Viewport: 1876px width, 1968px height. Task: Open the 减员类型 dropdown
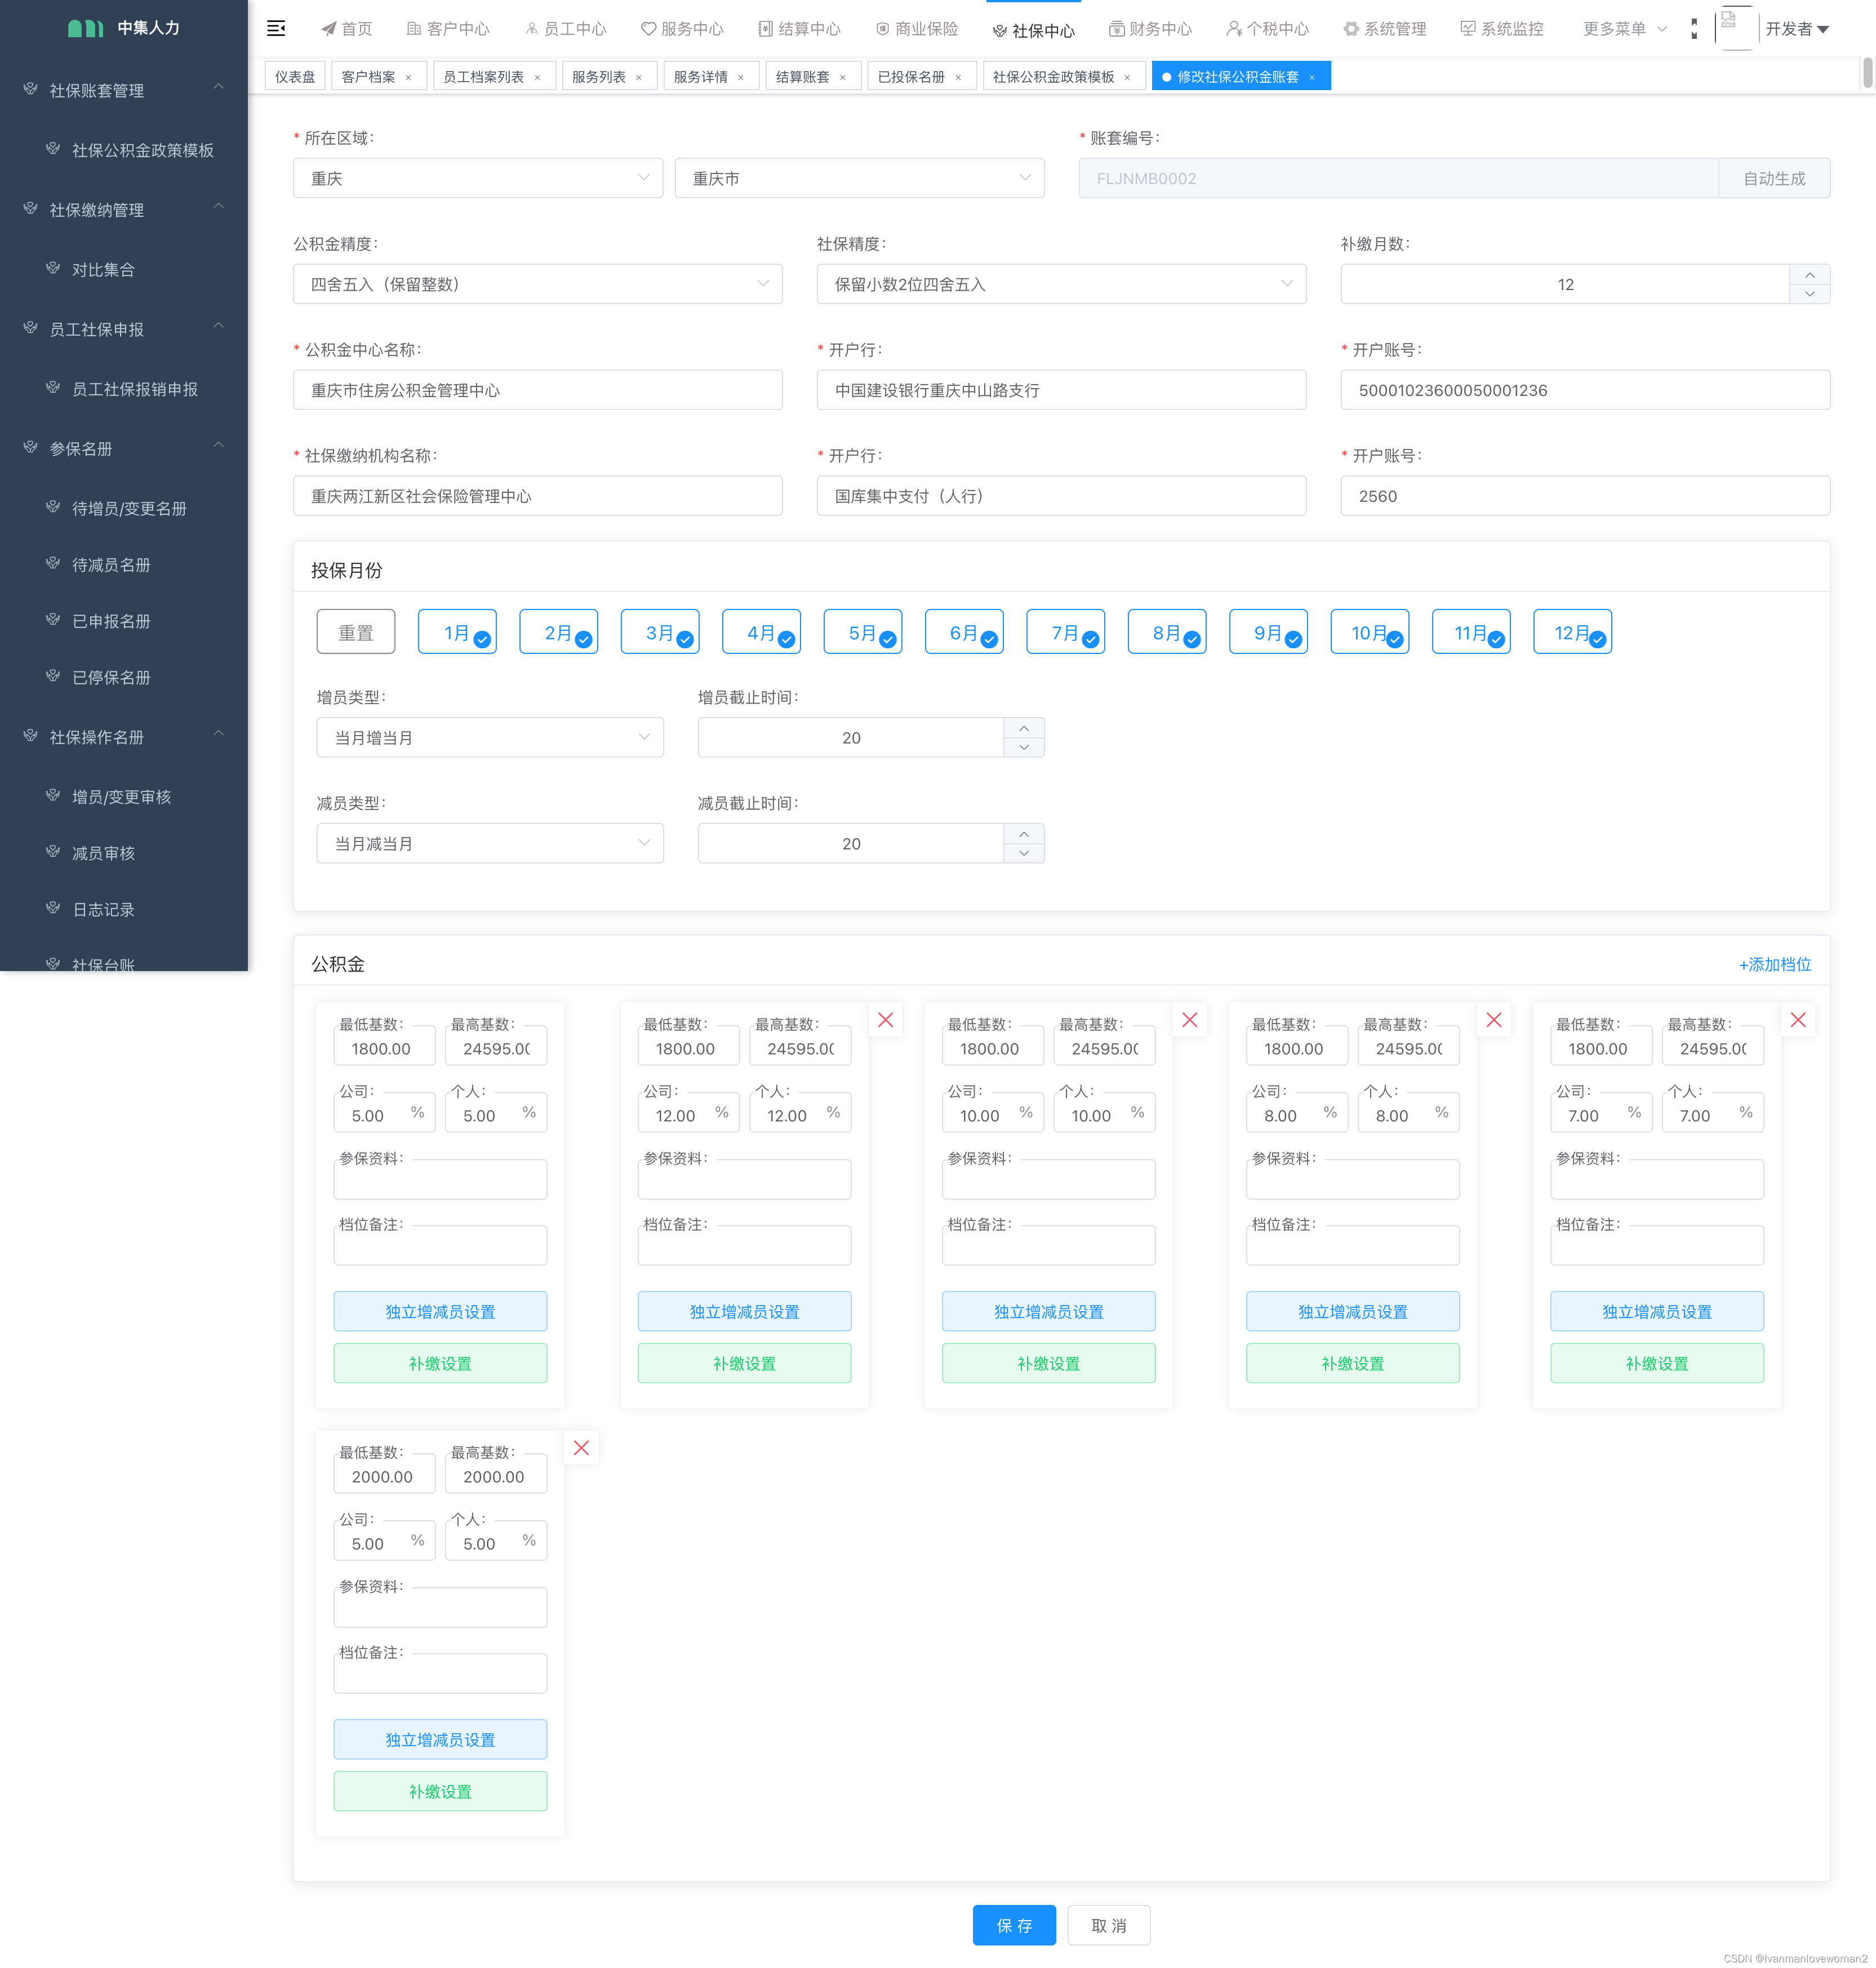[x=490, y=843]
